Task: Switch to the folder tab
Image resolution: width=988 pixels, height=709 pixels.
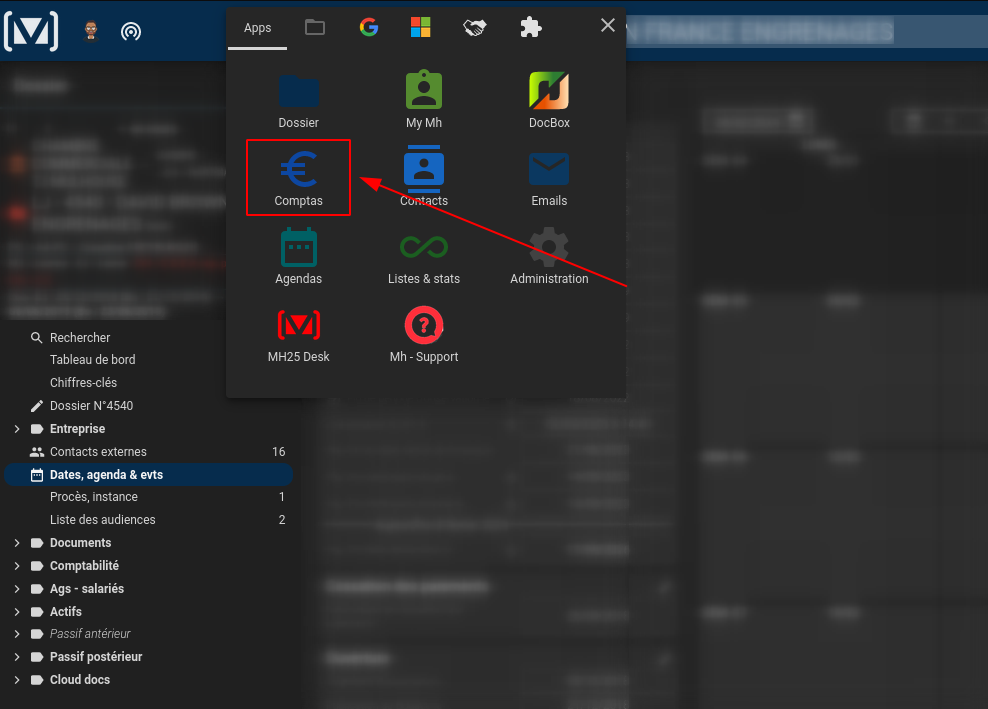Action: click(314, 27)
